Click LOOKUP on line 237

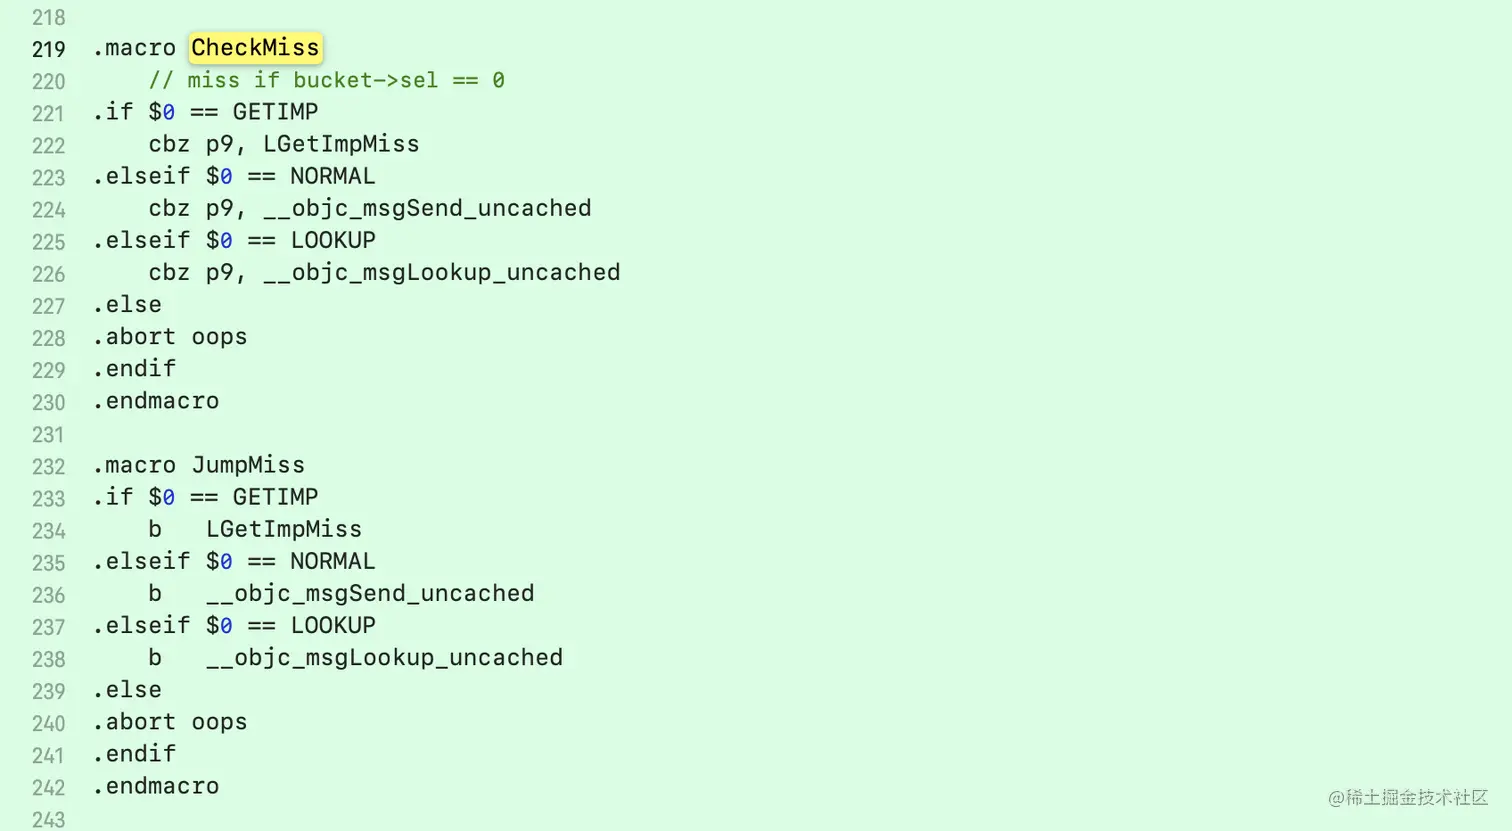click(333, 625)
